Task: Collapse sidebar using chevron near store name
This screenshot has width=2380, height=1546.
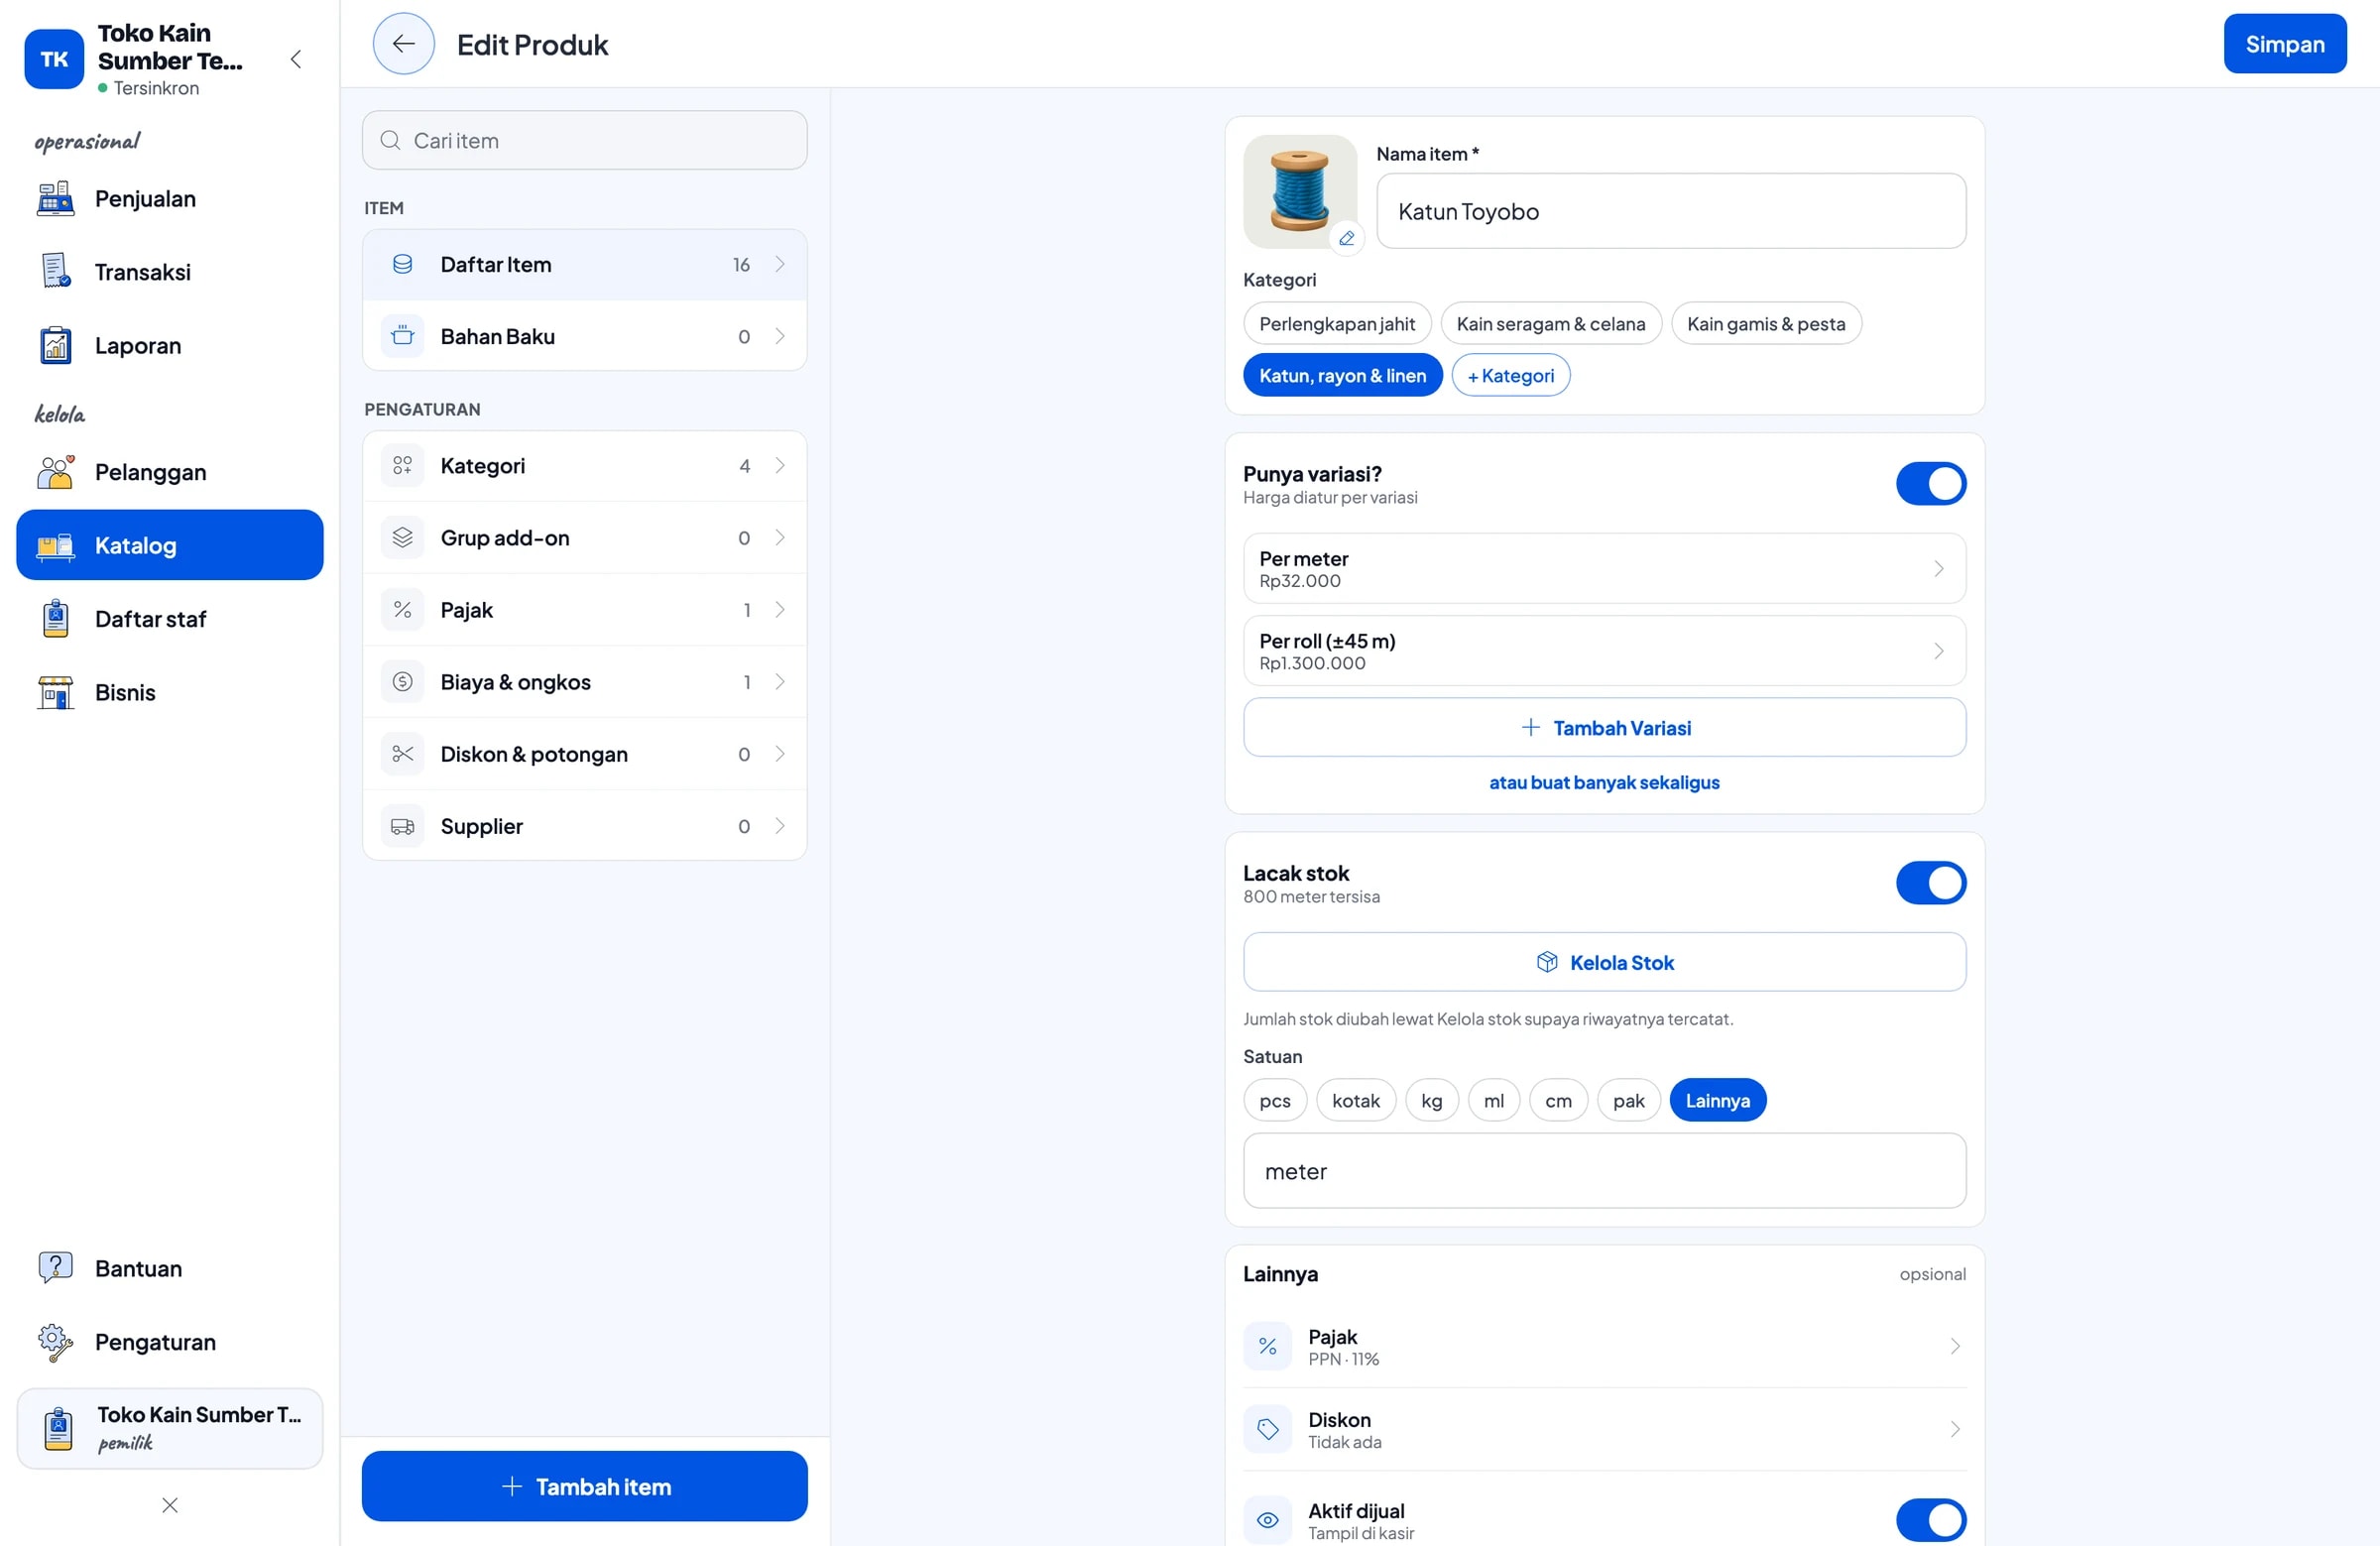Action: [296, 59]
